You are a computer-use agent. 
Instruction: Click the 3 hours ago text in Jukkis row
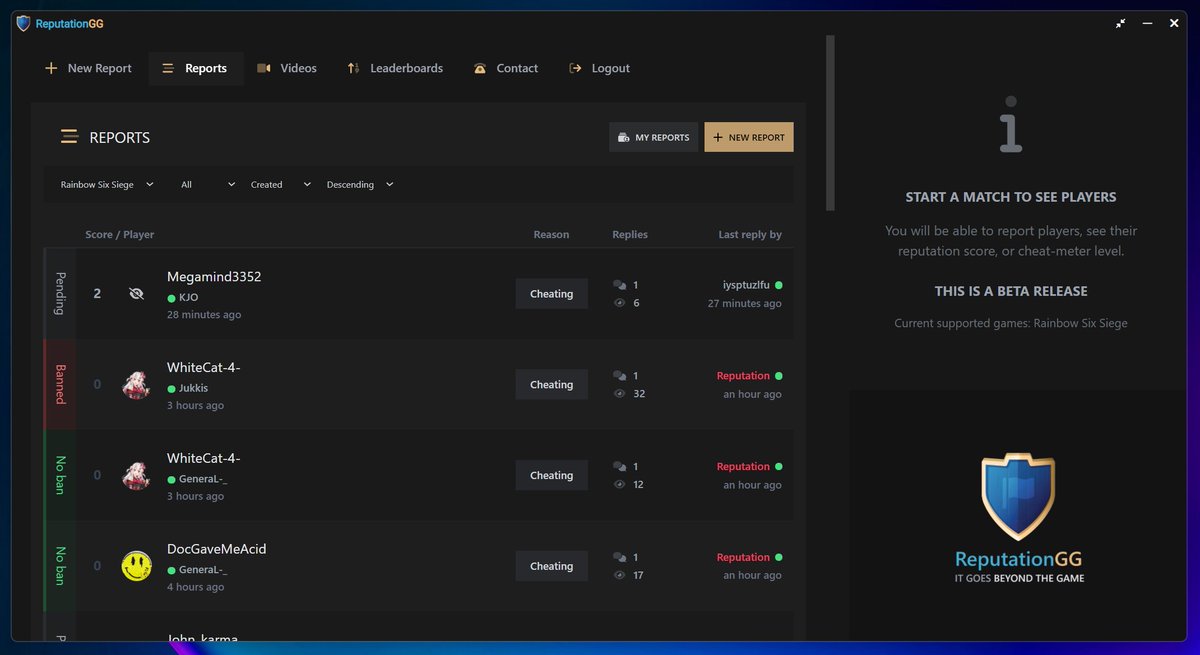[195, 406]
